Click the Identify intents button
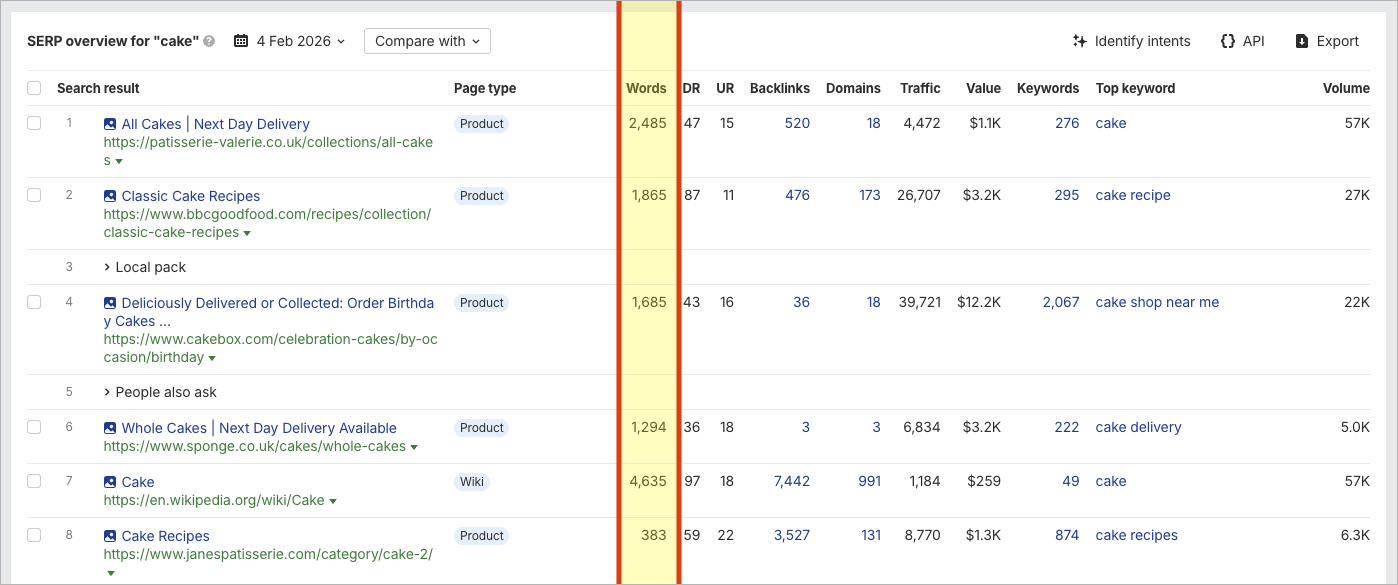The height and width of the screenshot is (585, 1398). [1131, 41]
